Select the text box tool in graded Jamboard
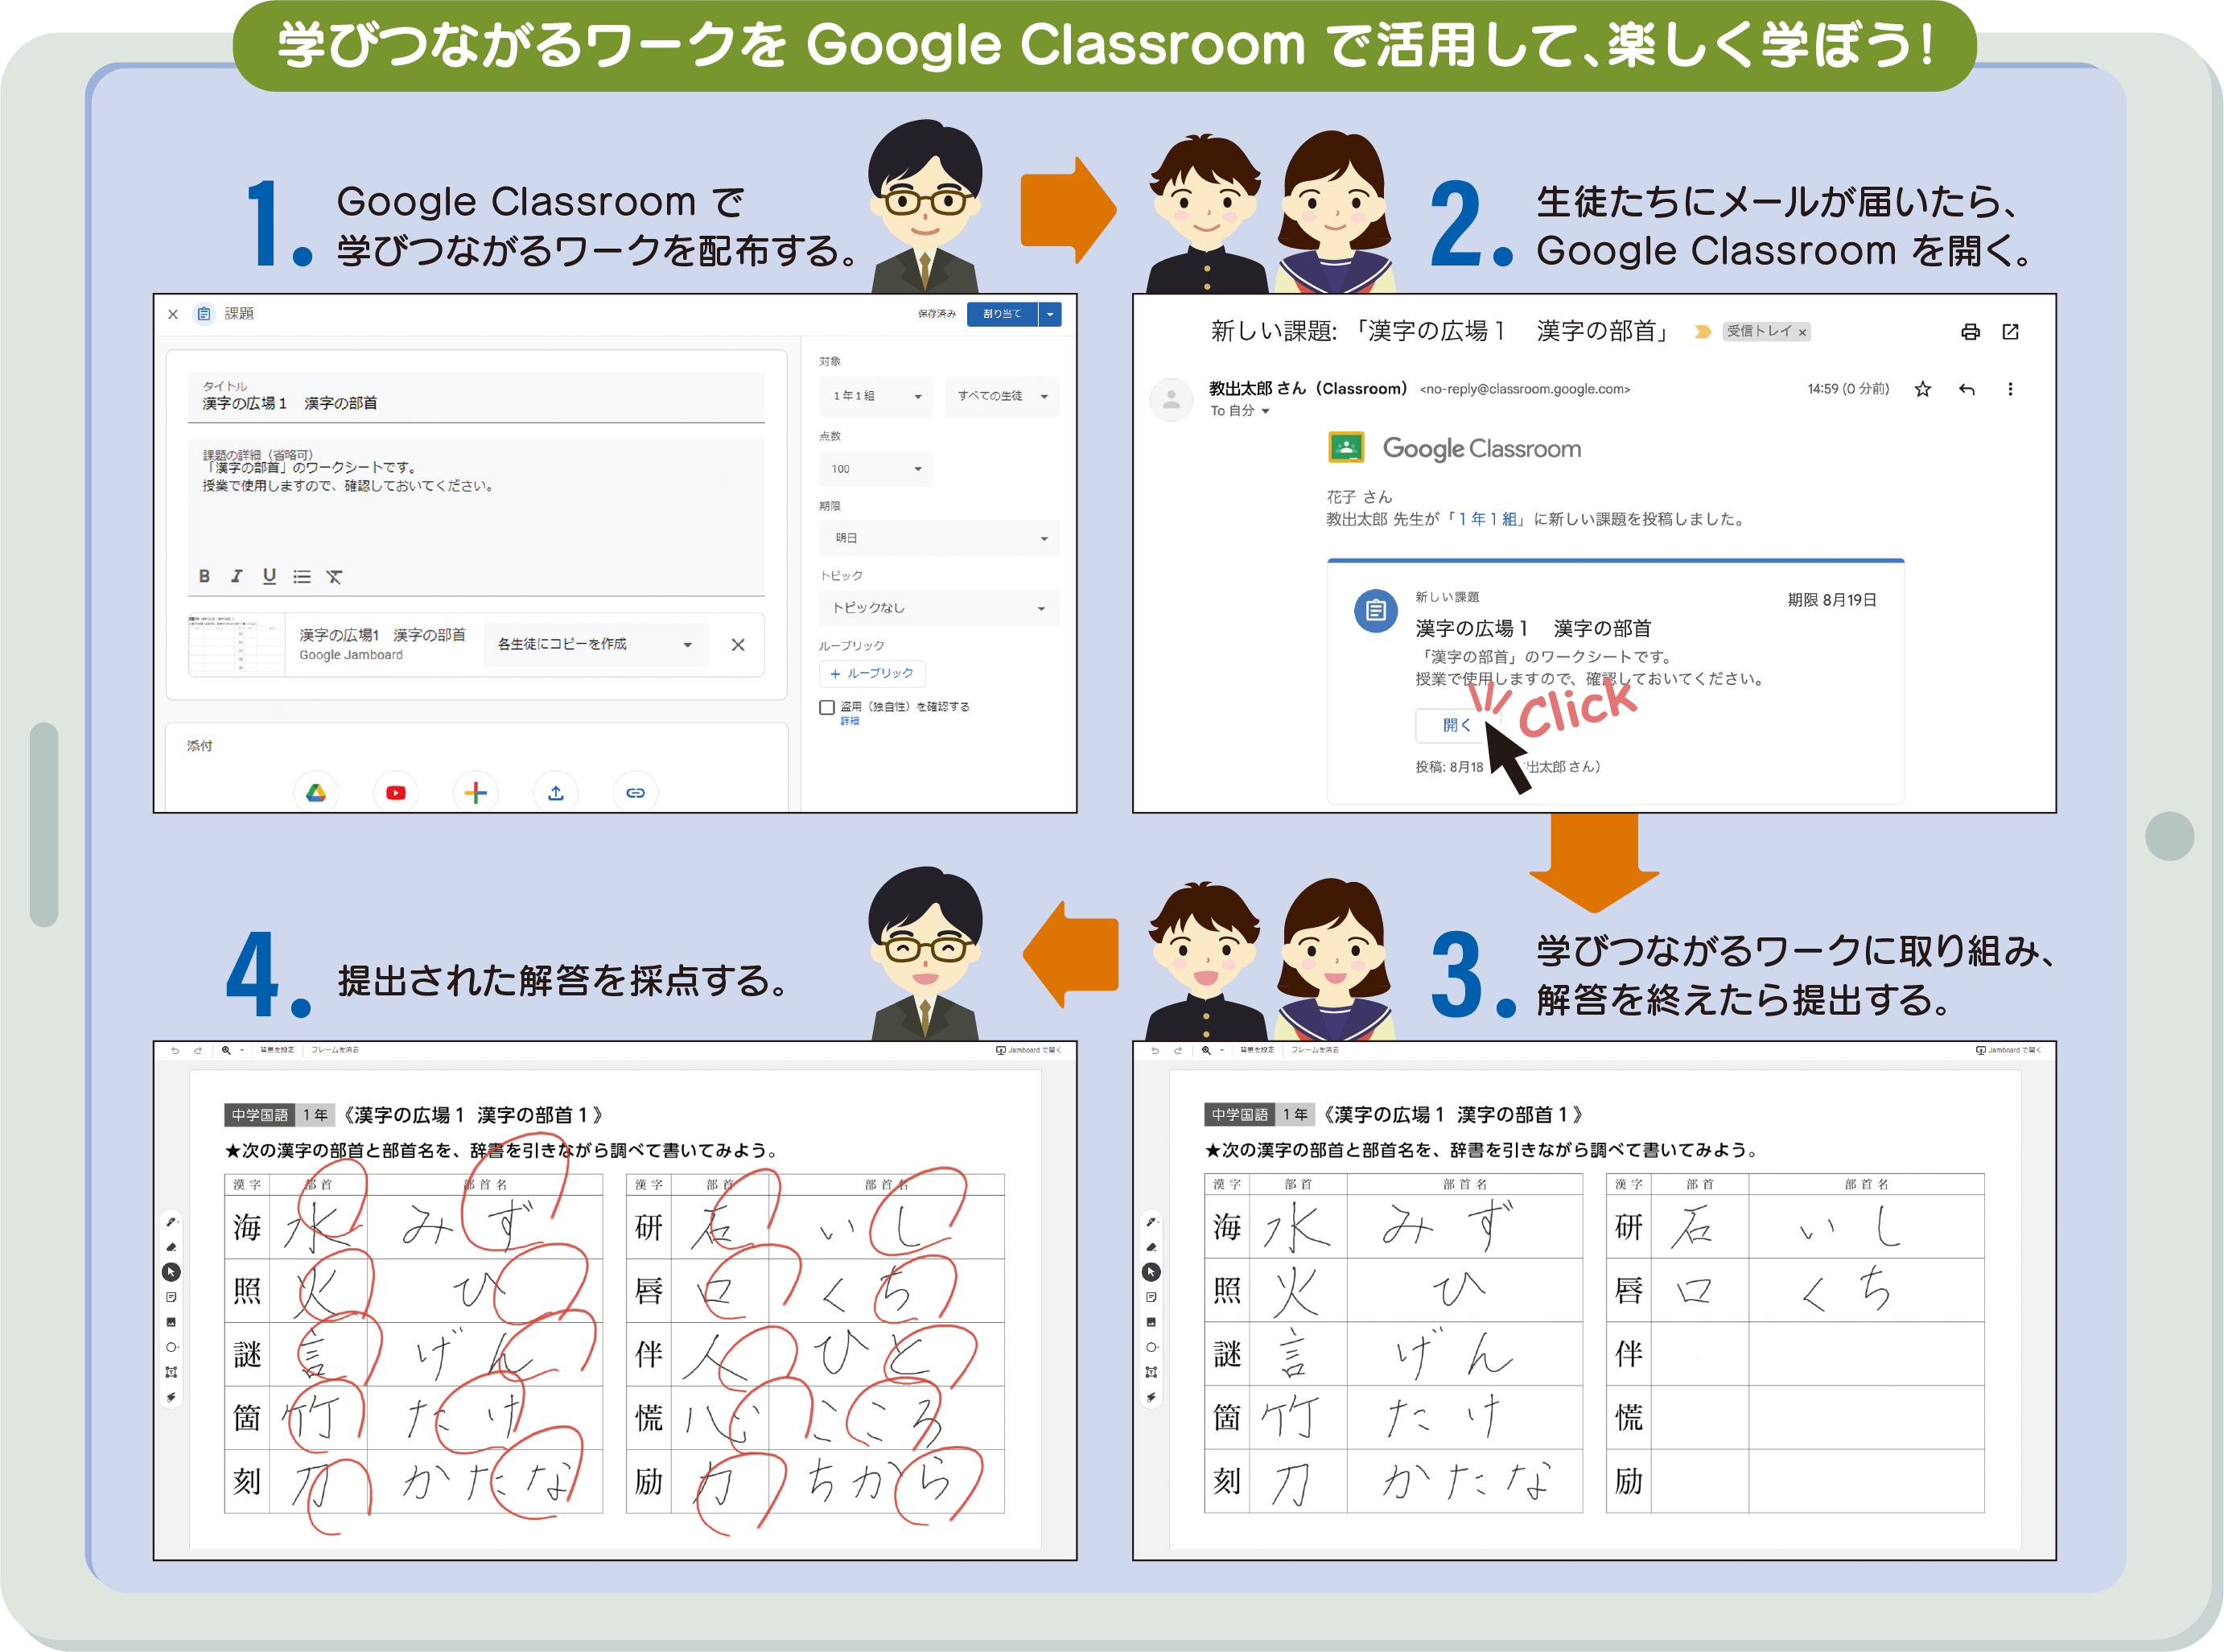This screenshot has width=2224, height=1652. pos(171,1372)
